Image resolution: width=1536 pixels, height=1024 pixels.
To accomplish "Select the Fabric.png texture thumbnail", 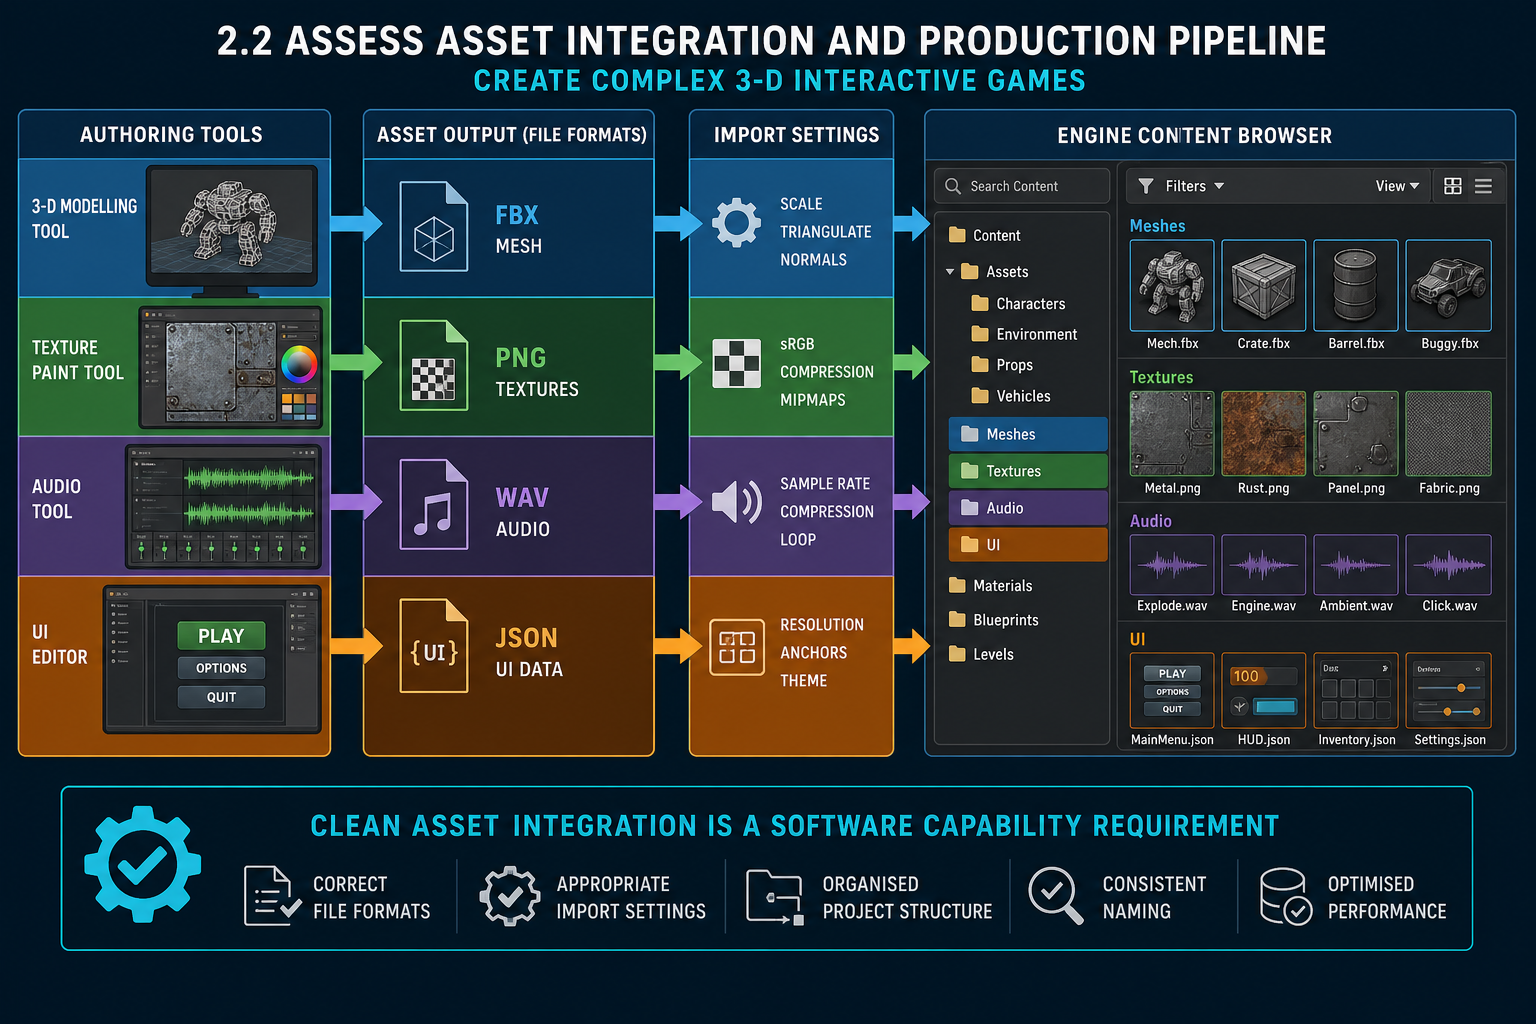I will (x=1449, y=433).
